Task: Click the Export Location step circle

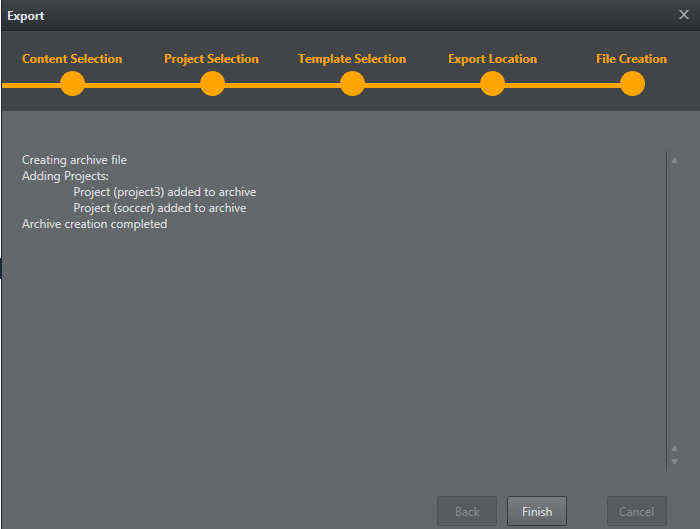Action: click(x=492, y=84)
